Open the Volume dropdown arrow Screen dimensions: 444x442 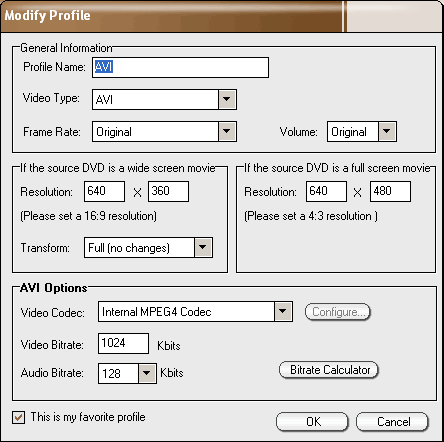coord(387,131)
